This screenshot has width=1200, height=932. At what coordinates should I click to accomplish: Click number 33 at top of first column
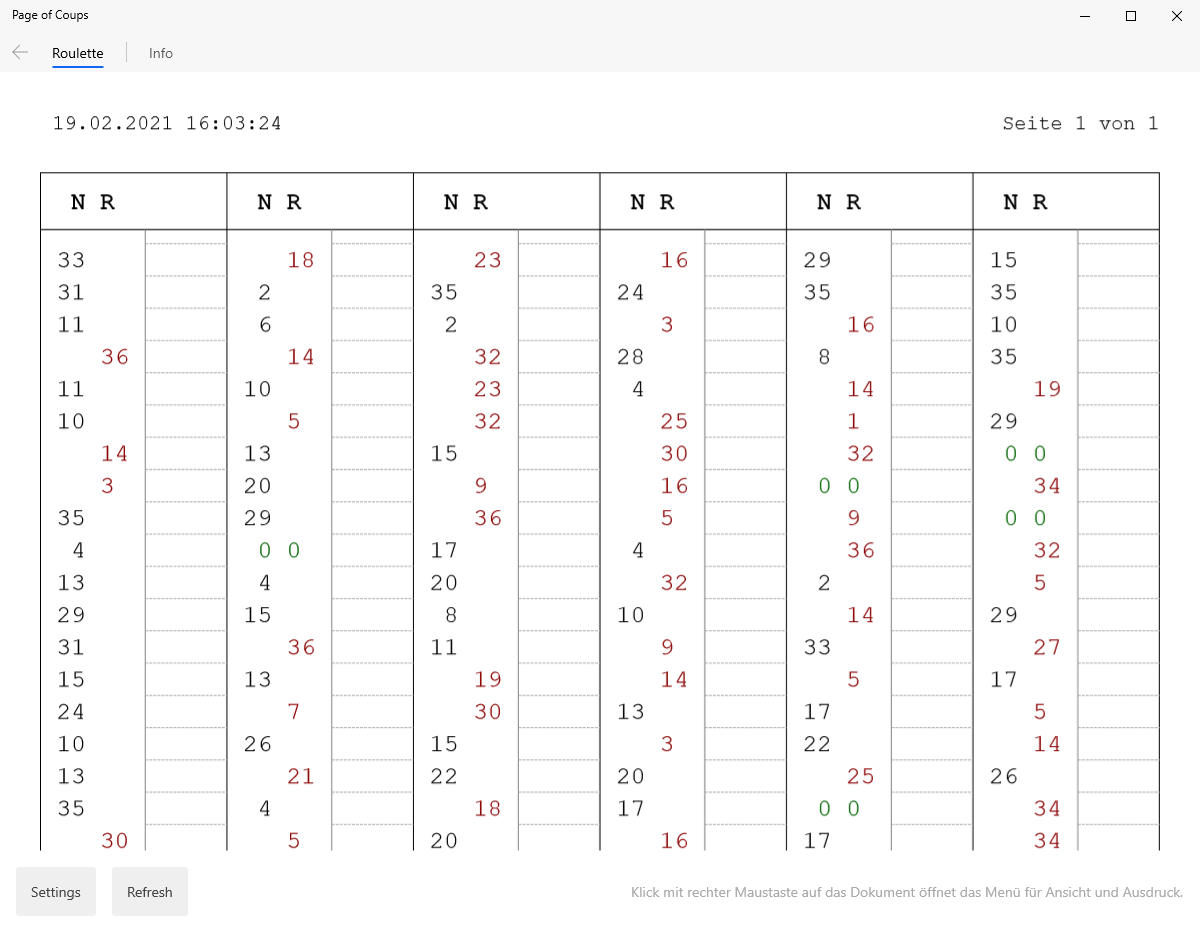coord(71,261)
